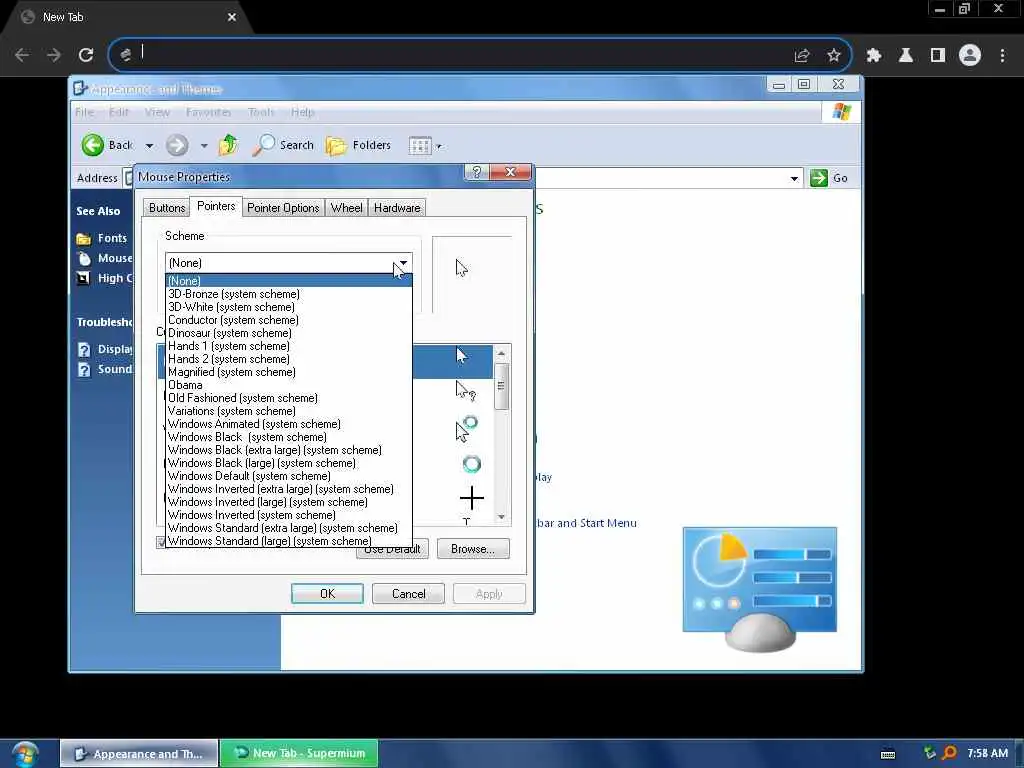Open the Fonts link under See Also

tap(112, 238)
